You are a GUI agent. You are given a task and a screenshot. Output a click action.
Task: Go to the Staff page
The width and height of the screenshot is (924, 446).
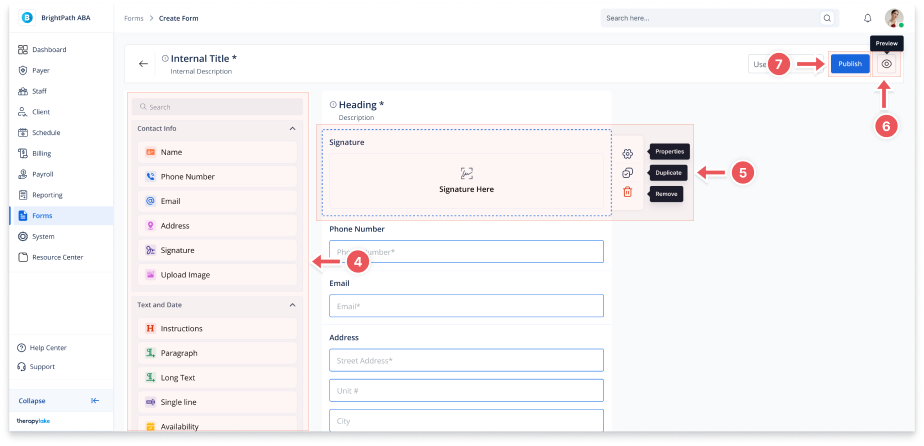pyautogui.click(x=61, y=91)
